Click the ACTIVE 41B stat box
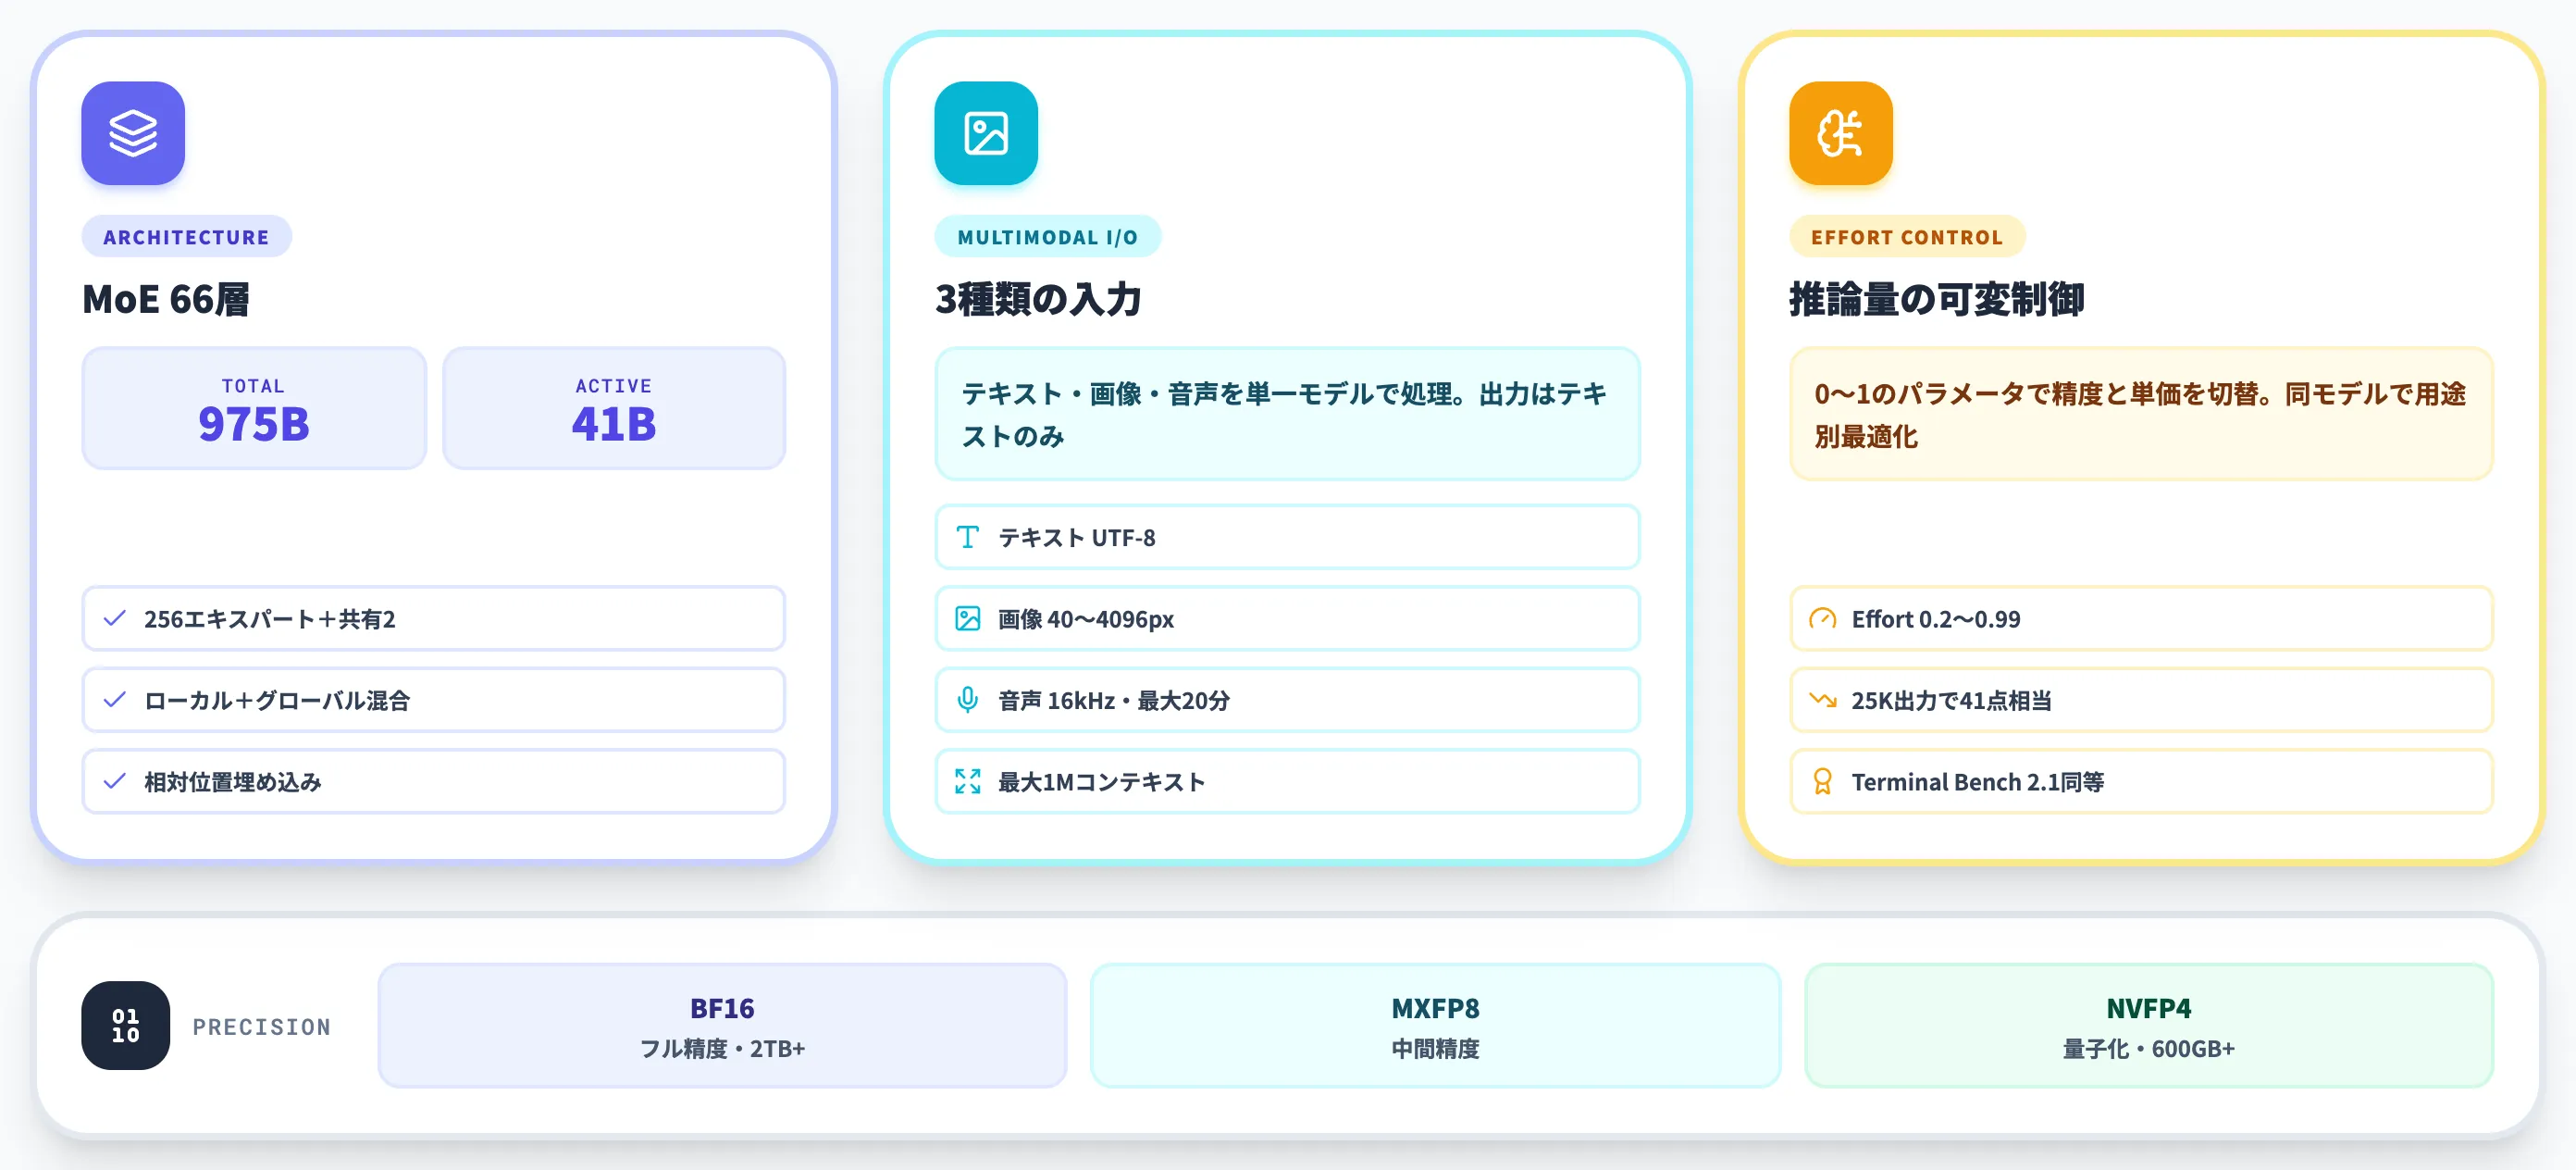 coord(614,409)
